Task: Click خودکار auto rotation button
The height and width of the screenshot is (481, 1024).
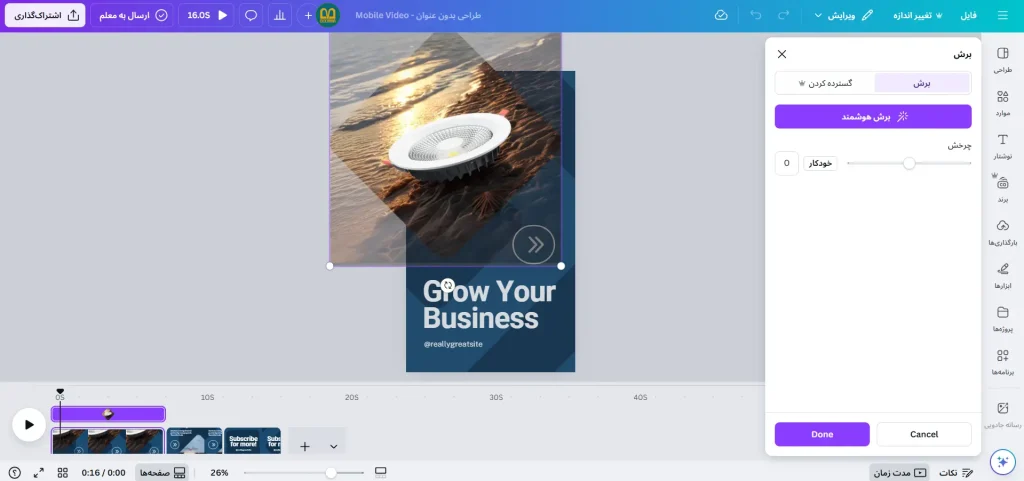Action: [820, 163]
